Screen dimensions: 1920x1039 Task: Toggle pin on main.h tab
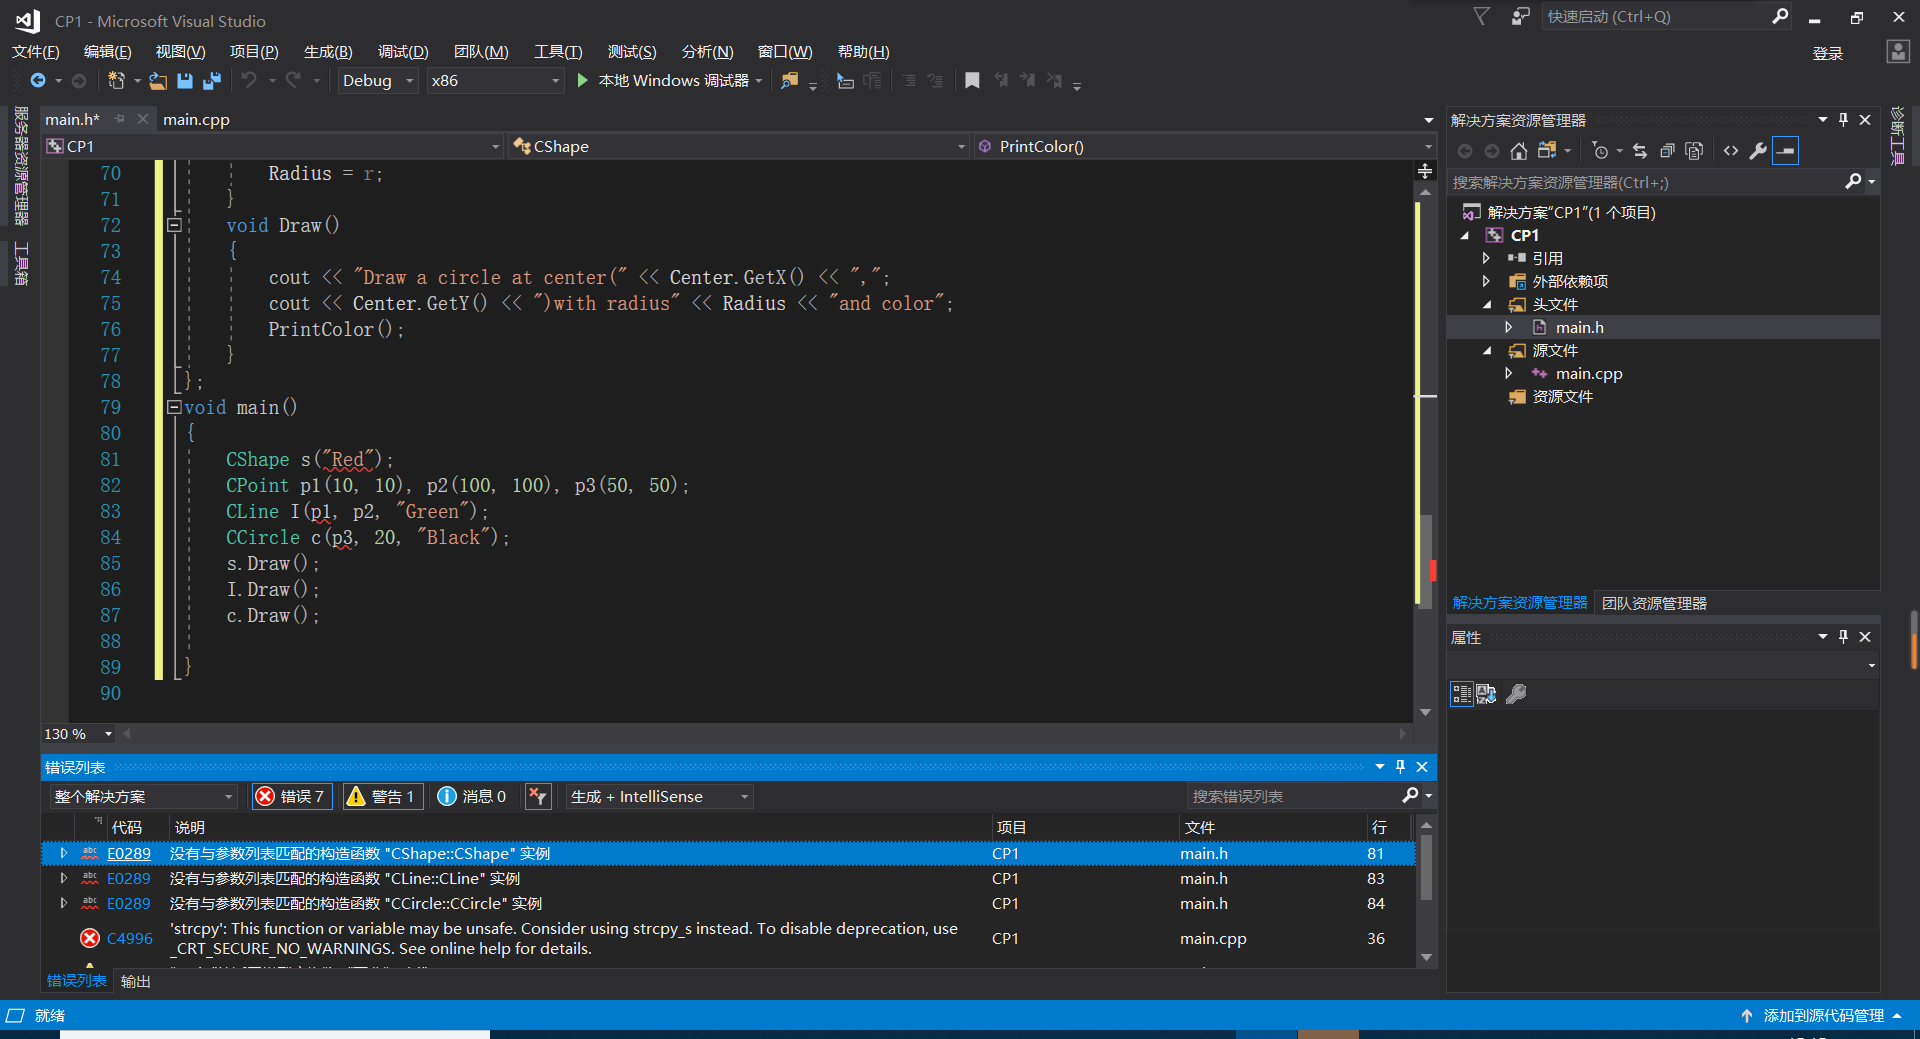119,119
